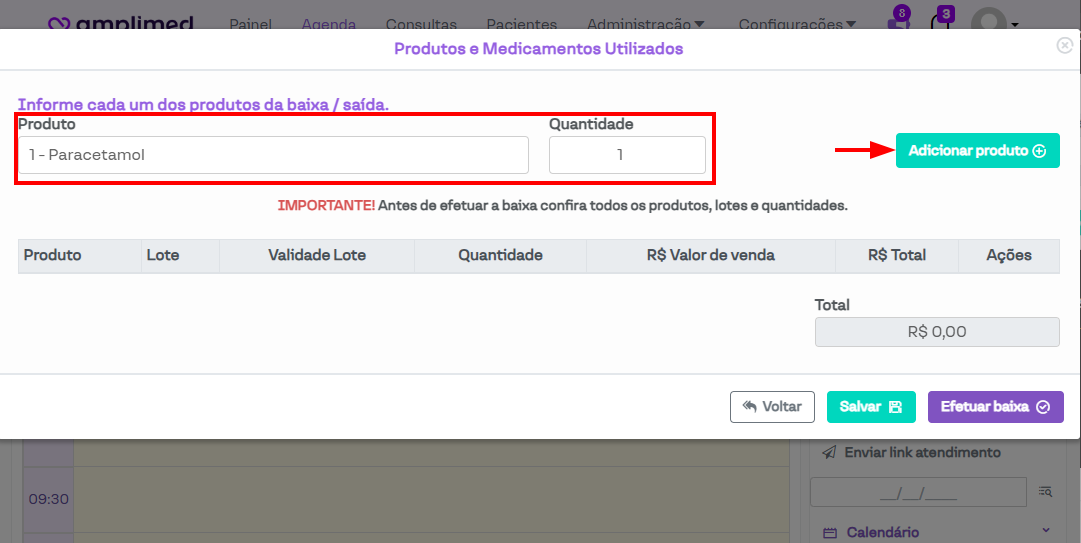
Task: Click the Produto field with Paracetamol
Action: pyautogui.click(x=273, y=155)
